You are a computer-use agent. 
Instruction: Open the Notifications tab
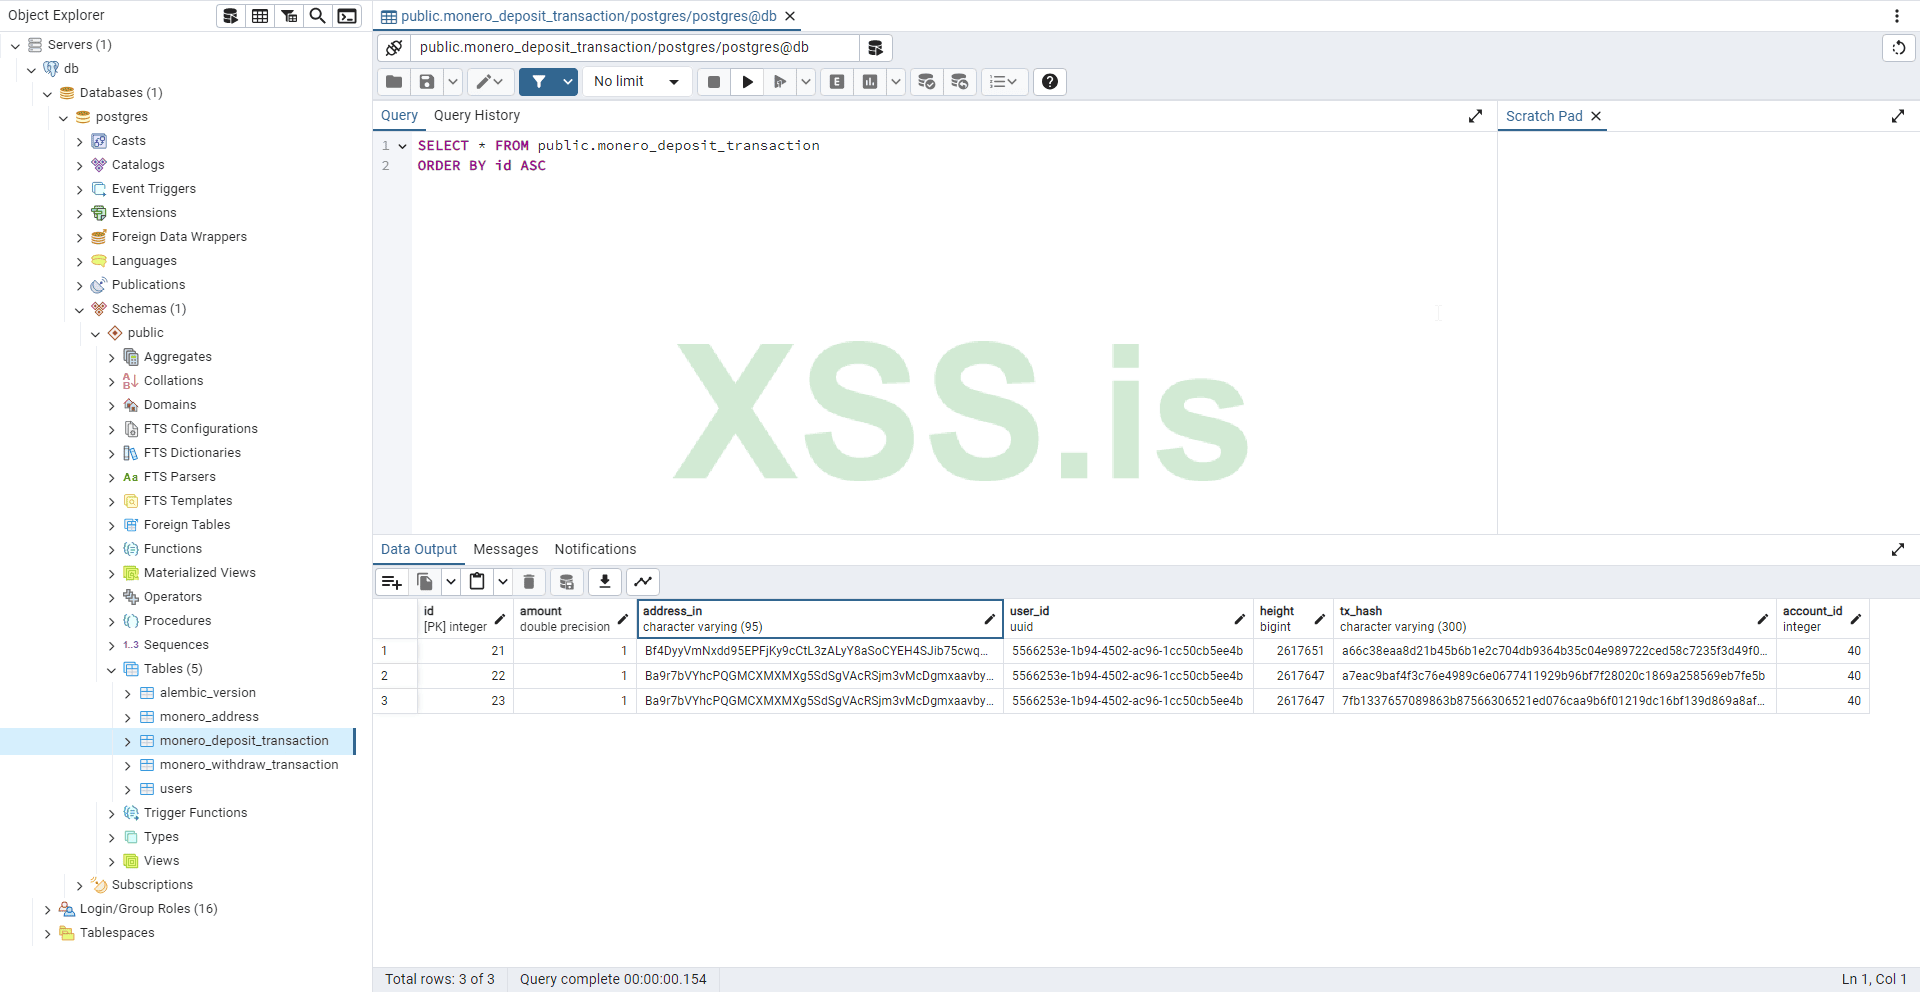(595, 550)
